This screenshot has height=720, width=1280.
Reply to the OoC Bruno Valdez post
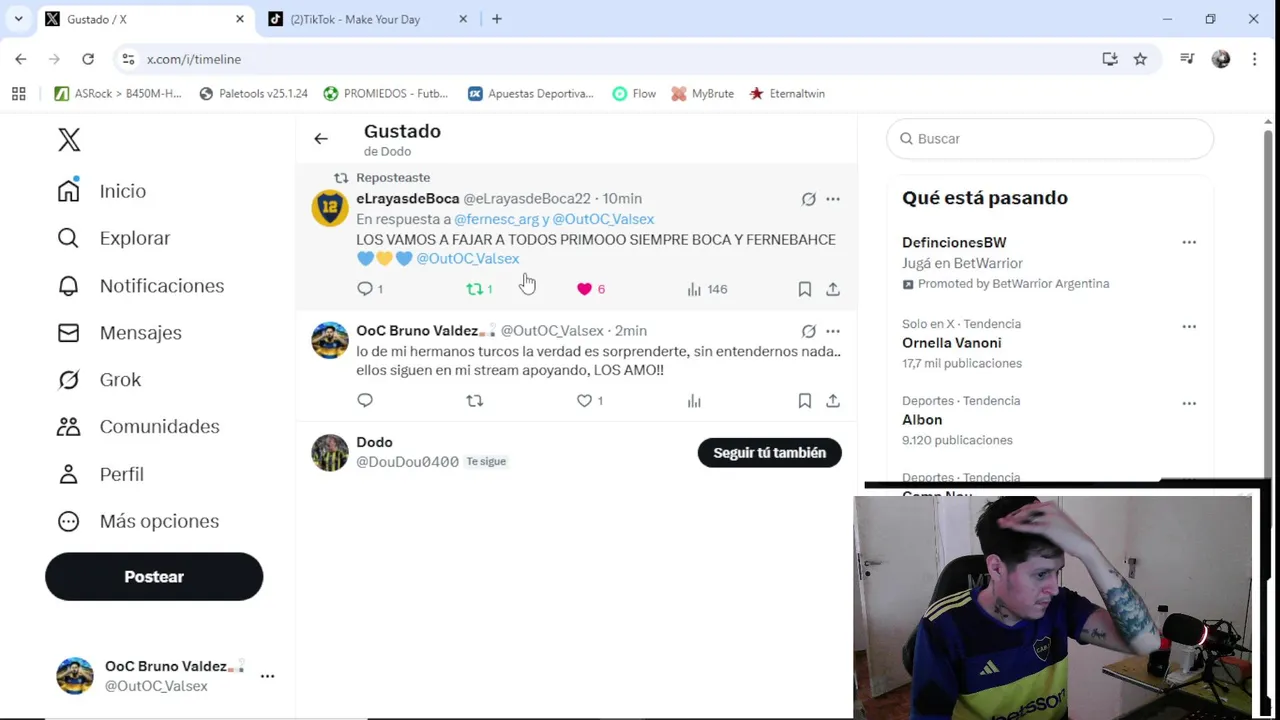point(365,401)
